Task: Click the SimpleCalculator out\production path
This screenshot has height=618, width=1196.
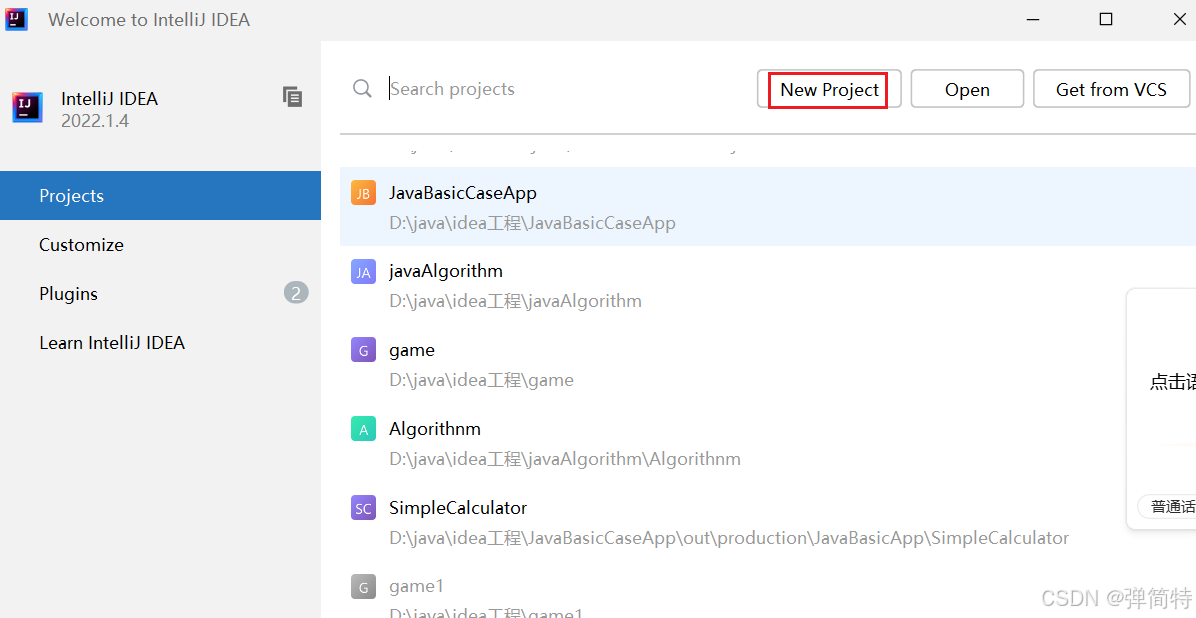Action: pyautogui.click(x=729, y=538)
